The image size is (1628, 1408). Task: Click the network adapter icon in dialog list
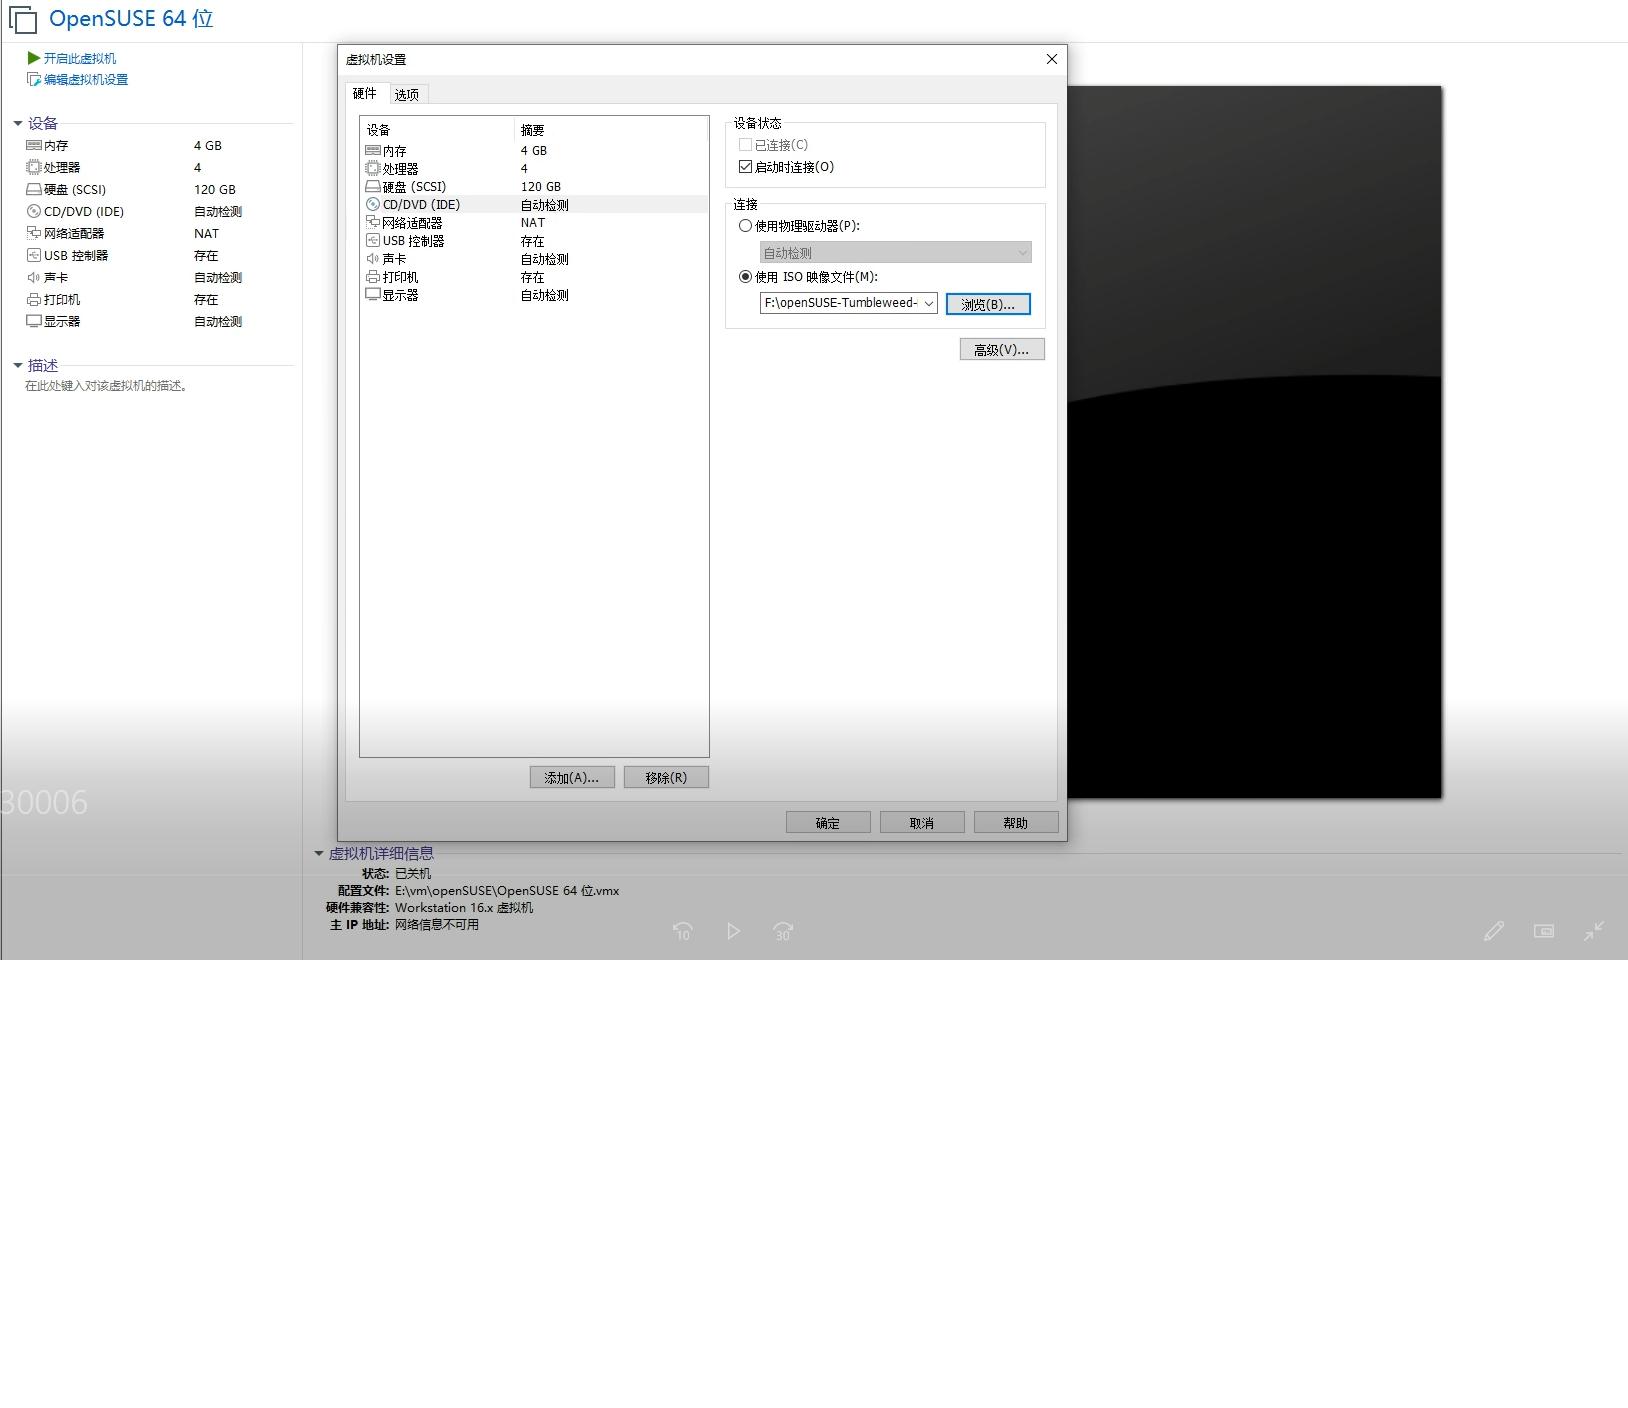pyautogui.click(x=373, y=222)
